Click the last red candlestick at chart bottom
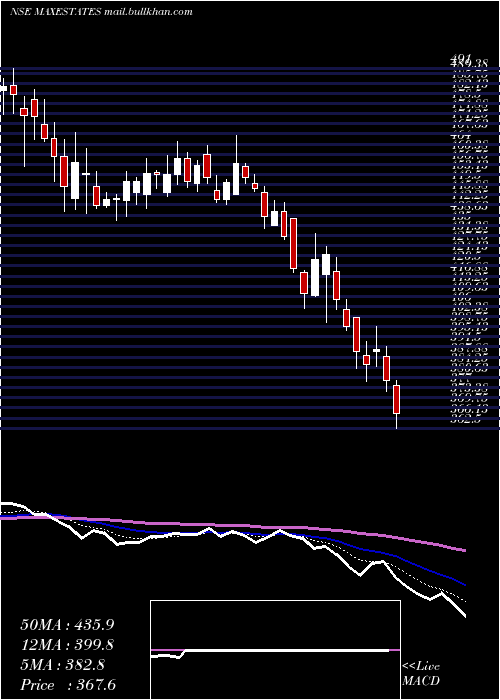Viewport: 500px width, 700px height. click(396, 400)
